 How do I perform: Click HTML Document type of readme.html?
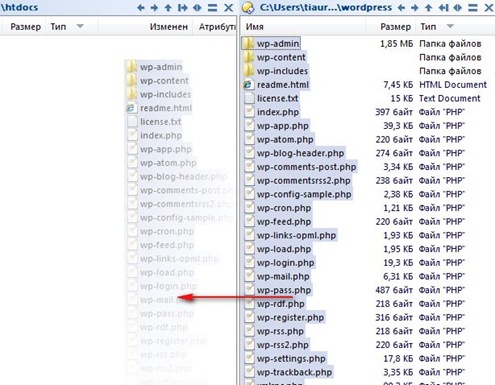point(453,85)
